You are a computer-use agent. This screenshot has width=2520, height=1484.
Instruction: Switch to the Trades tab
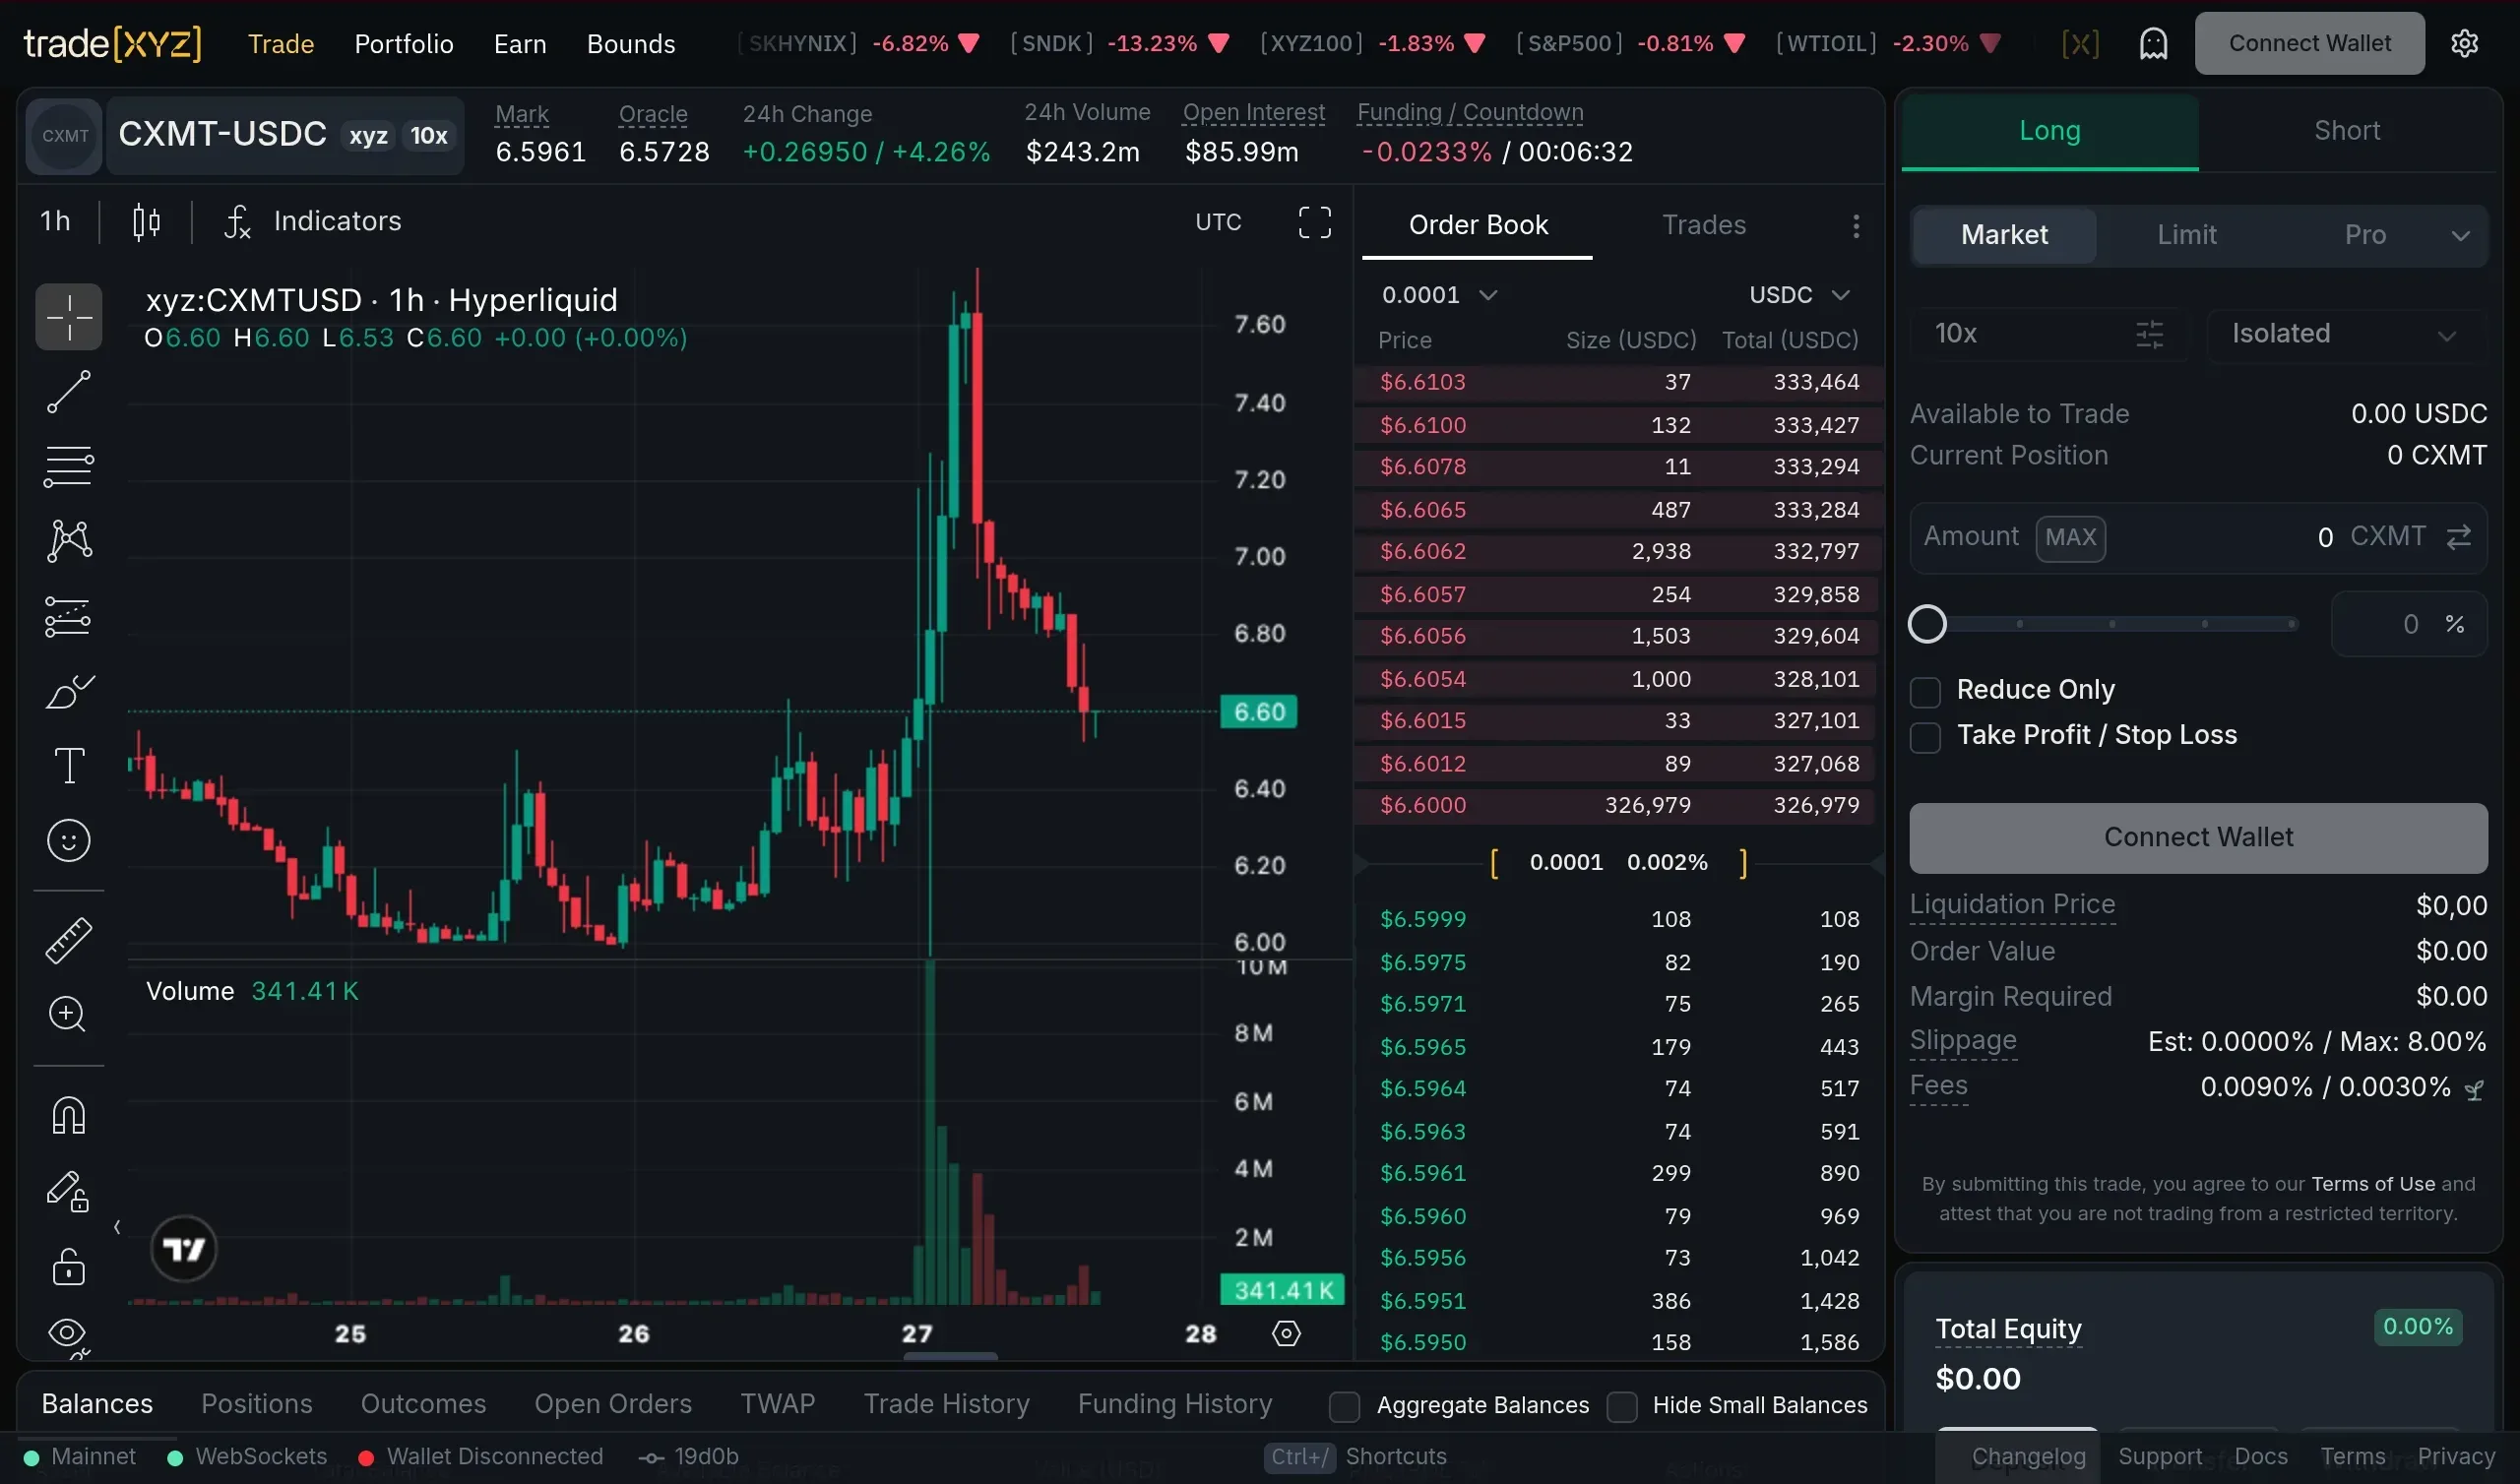click(x=1703, y=225)
